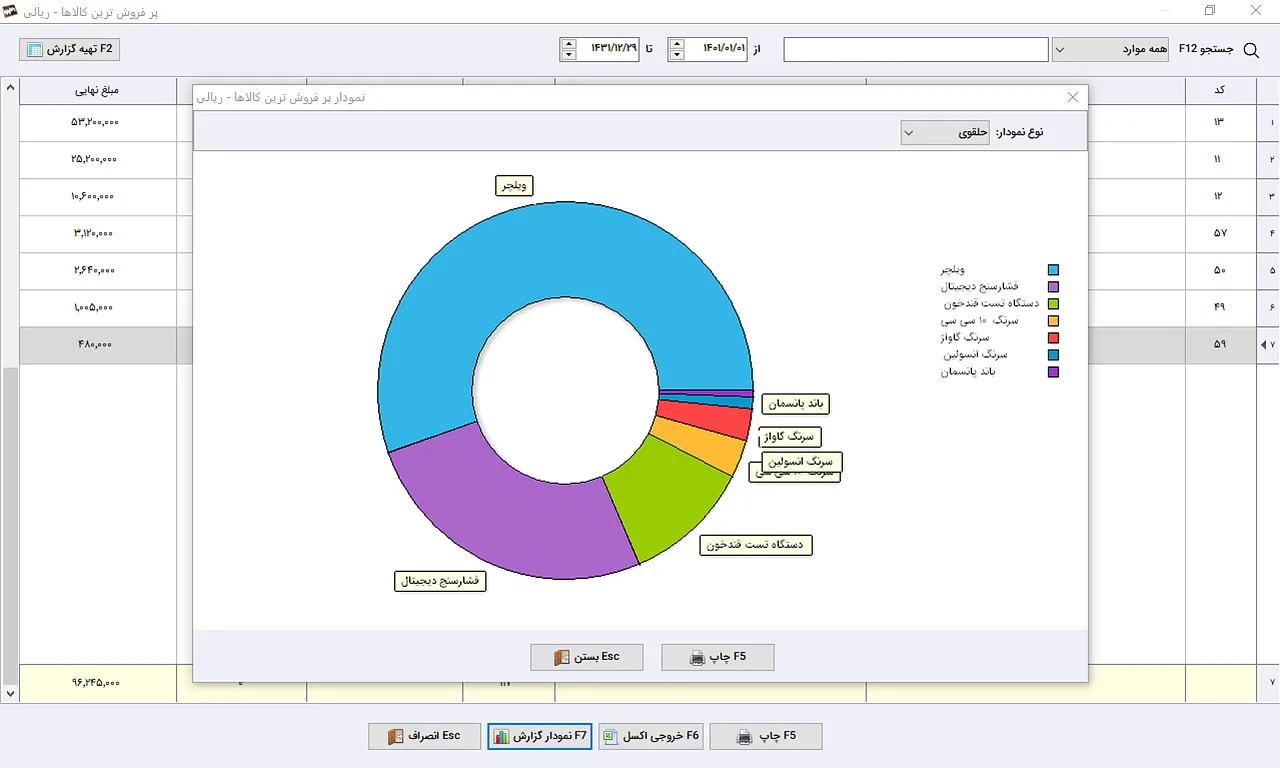Decrease the از start date with down arrow
1280x768 pixels.
(x=677, y=55)
